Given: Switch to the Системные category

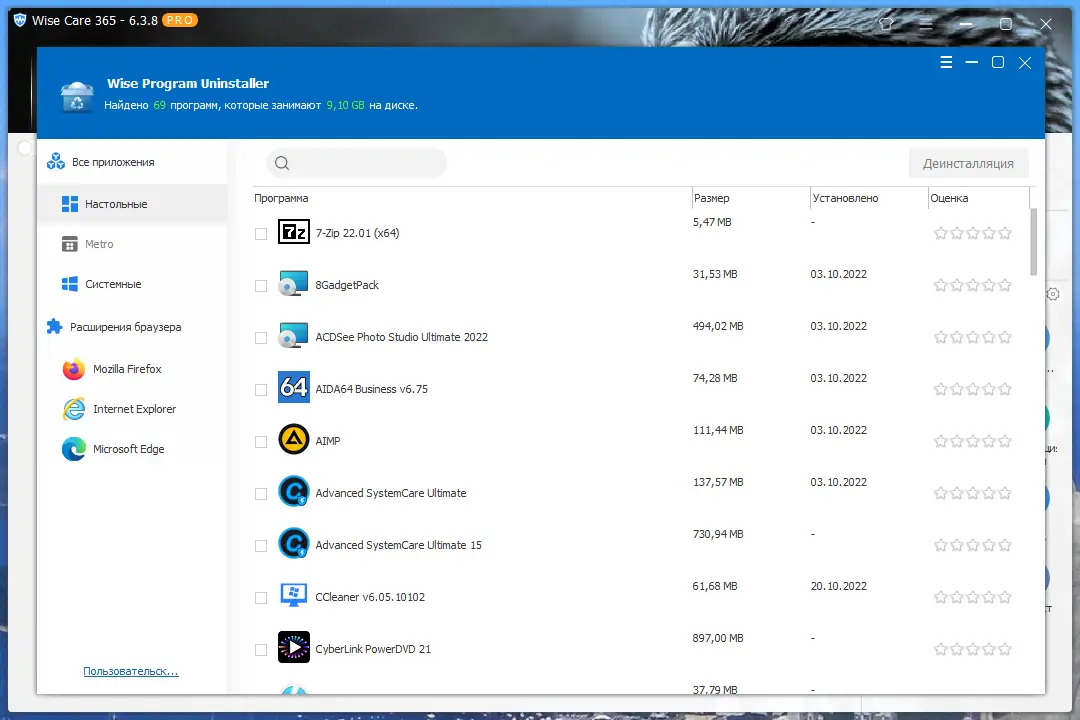Looking at the screenshot, I should tap(132, 284).
